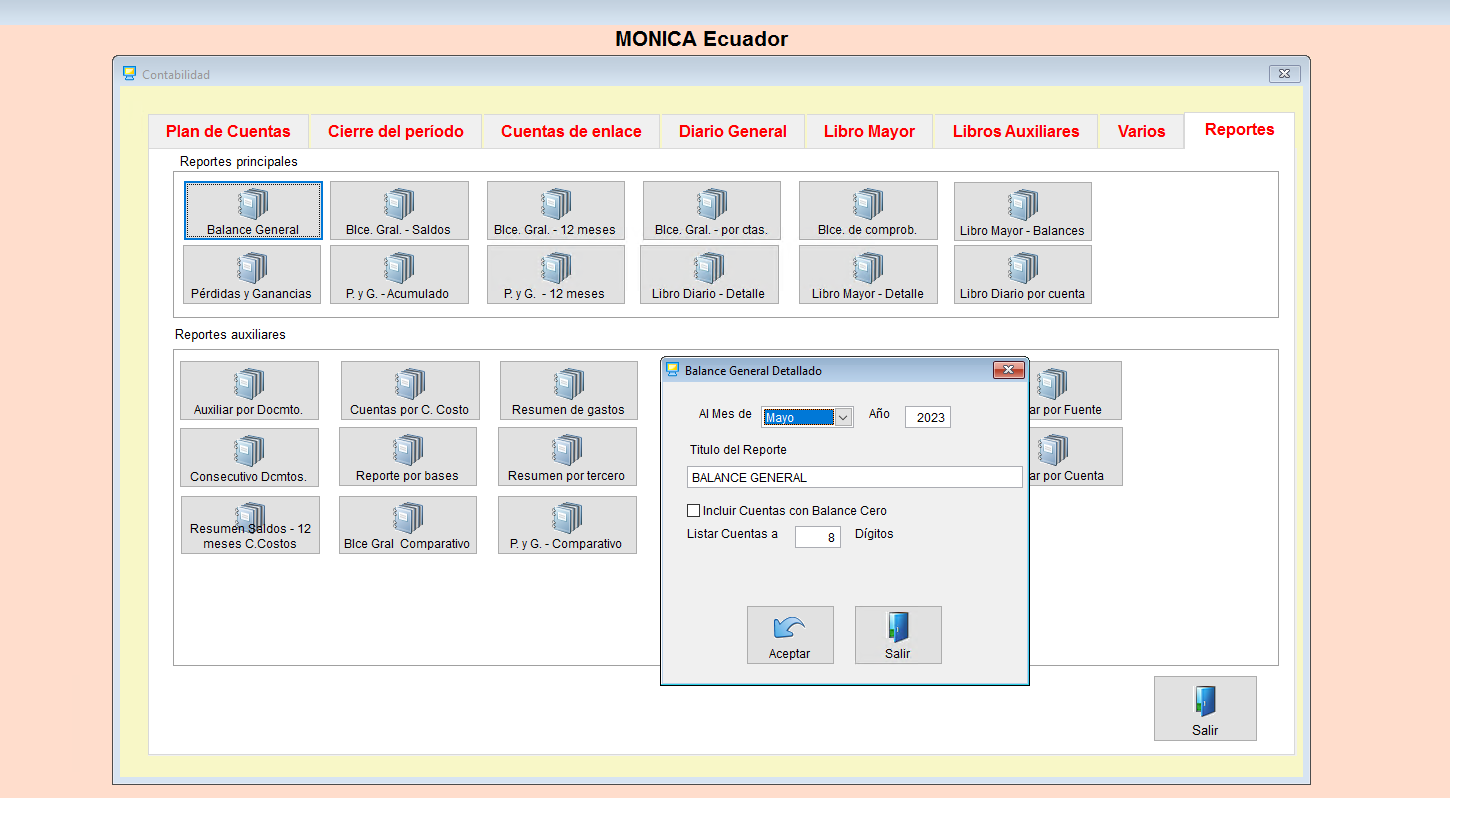The height and width of the screenshot is (813, 1460).
Task: Open the P. y G. - Comparativo report
Action: pos(567,525)
